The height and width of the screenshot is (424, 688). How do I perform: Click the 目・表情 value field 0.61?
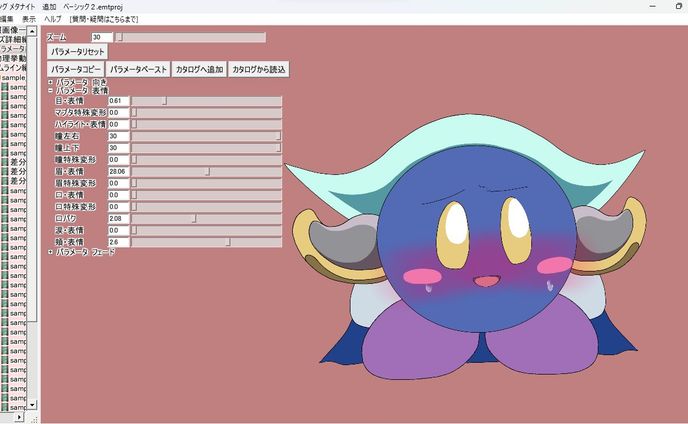point(118,101)
